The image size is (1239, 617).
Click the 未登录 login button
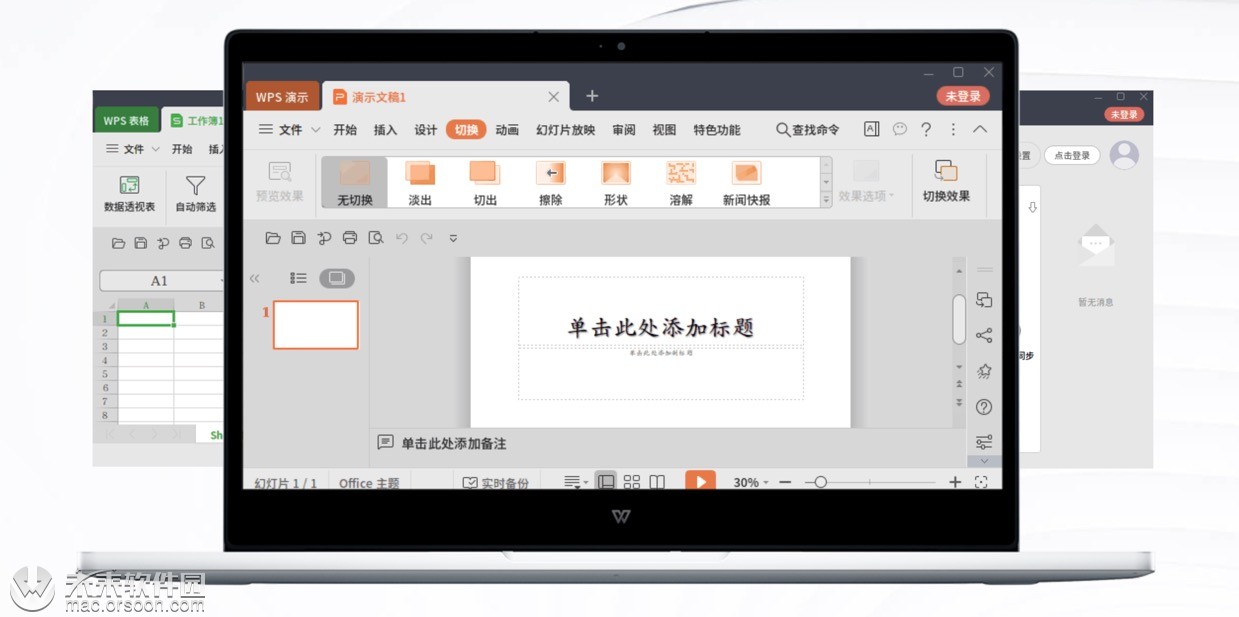coord(963,96)
